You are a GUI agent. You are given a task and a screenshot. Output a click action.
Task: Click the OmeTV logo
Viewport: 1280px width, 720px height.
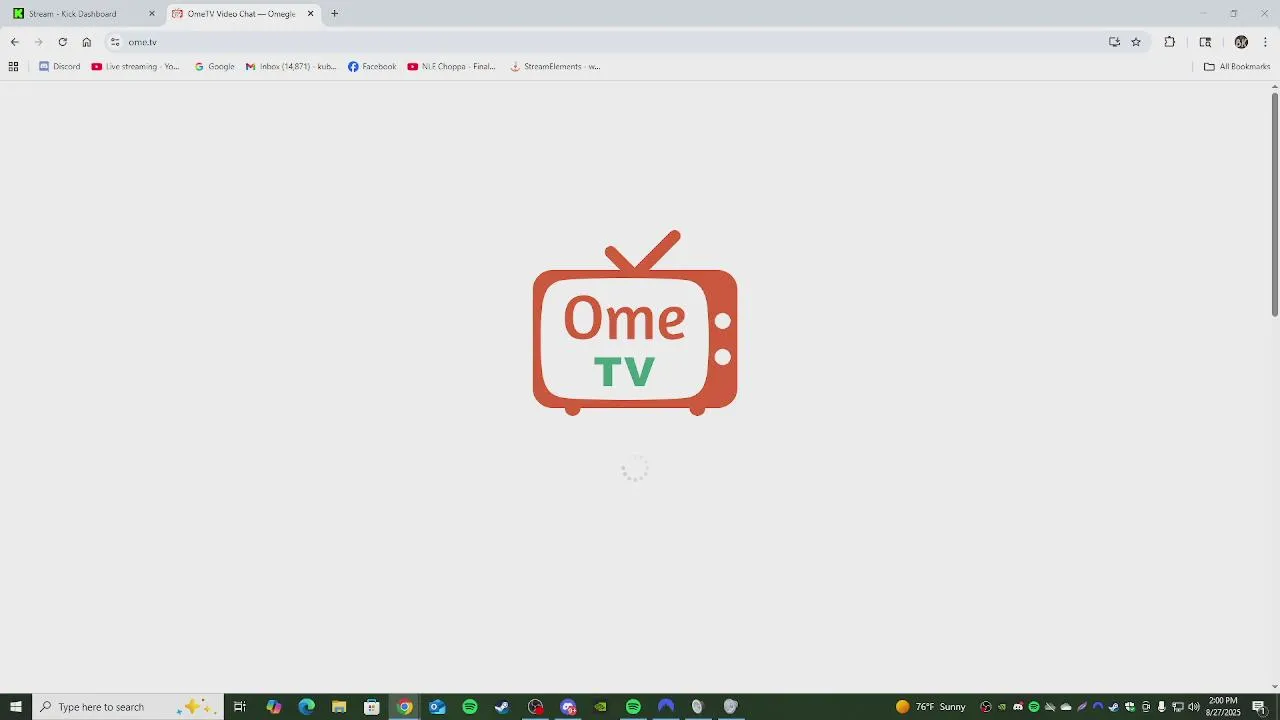click(635, 323)
